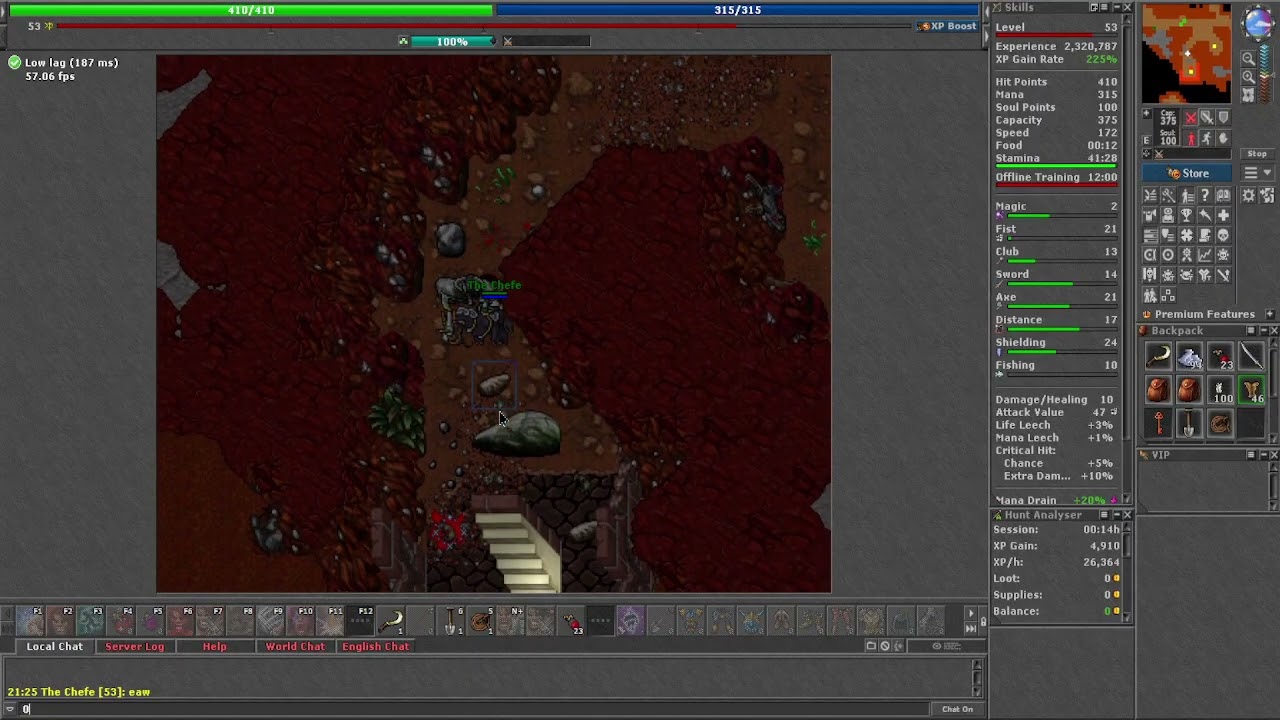This screenshot has width=1280, height=720.
Task: Open the open-book Cyclopedia button
Action: pos(1223,196)
